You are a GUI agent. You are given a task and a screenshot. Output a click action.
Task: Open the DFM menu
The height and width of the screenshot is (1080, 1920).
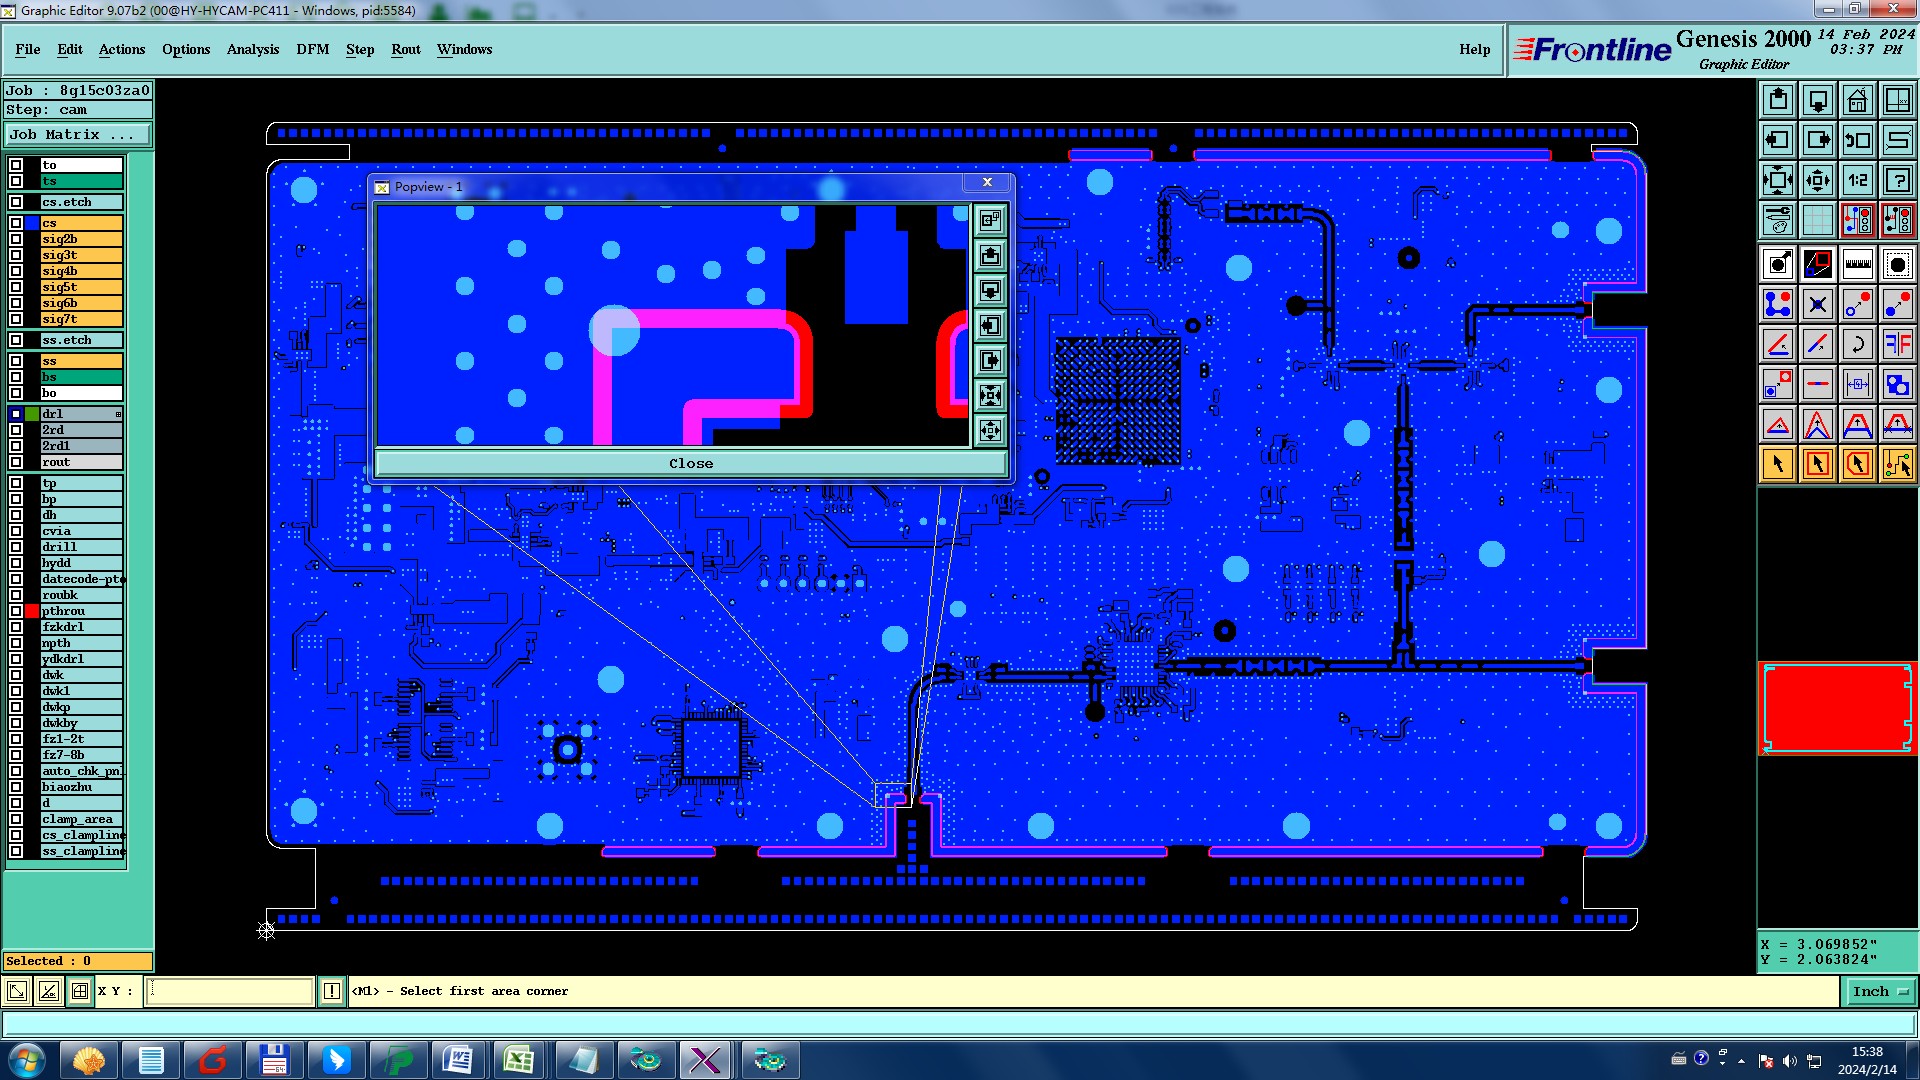coord(312,49)
